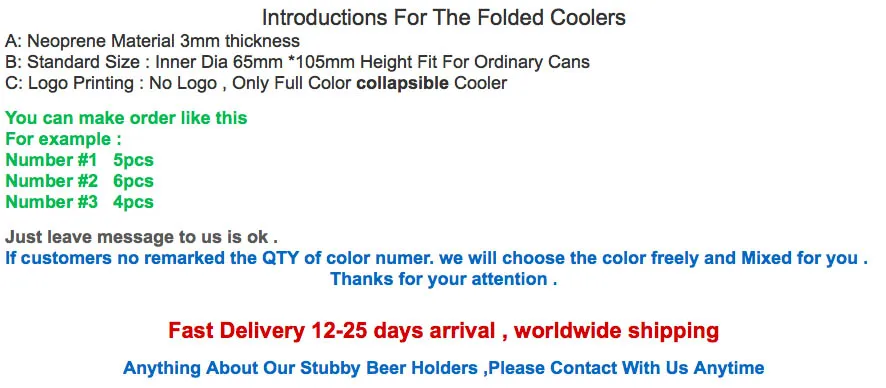Click the Stubby Beer Holders text
The height and width of the screenshot is (388, 886).
click(x=389, y=368)
